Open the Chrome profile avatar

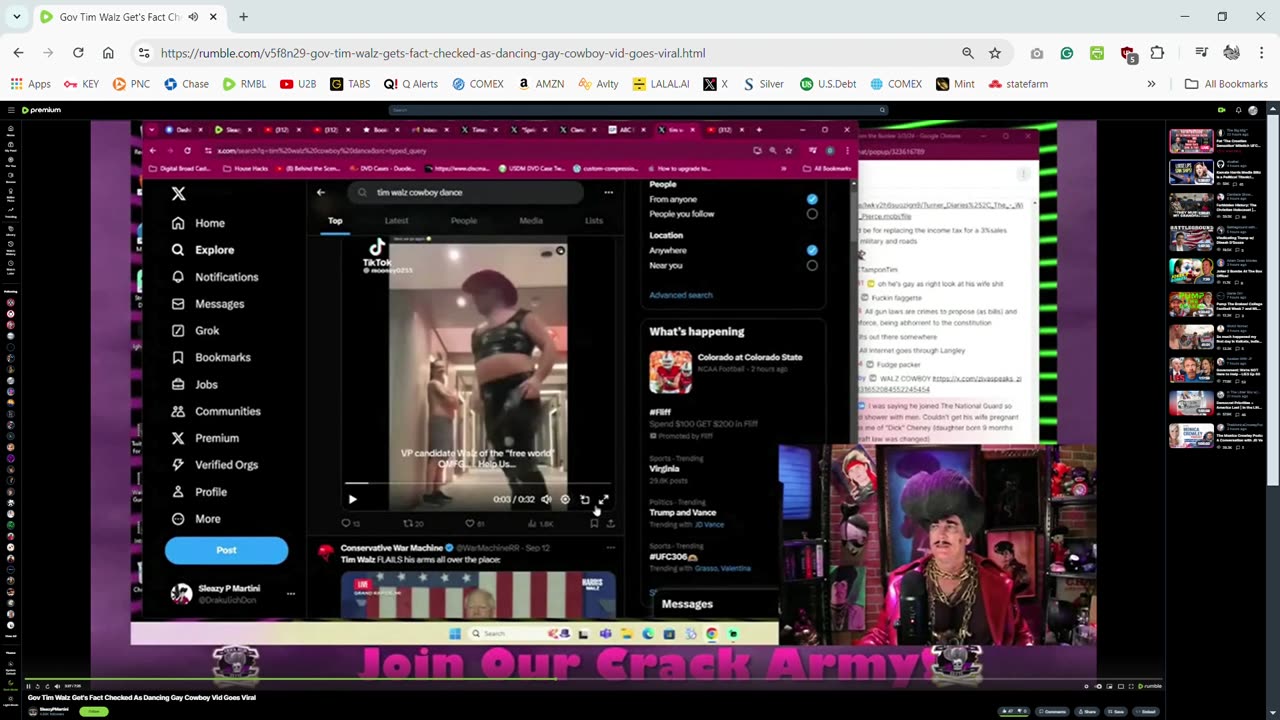pyautogui.click(x=1231, y=53)
